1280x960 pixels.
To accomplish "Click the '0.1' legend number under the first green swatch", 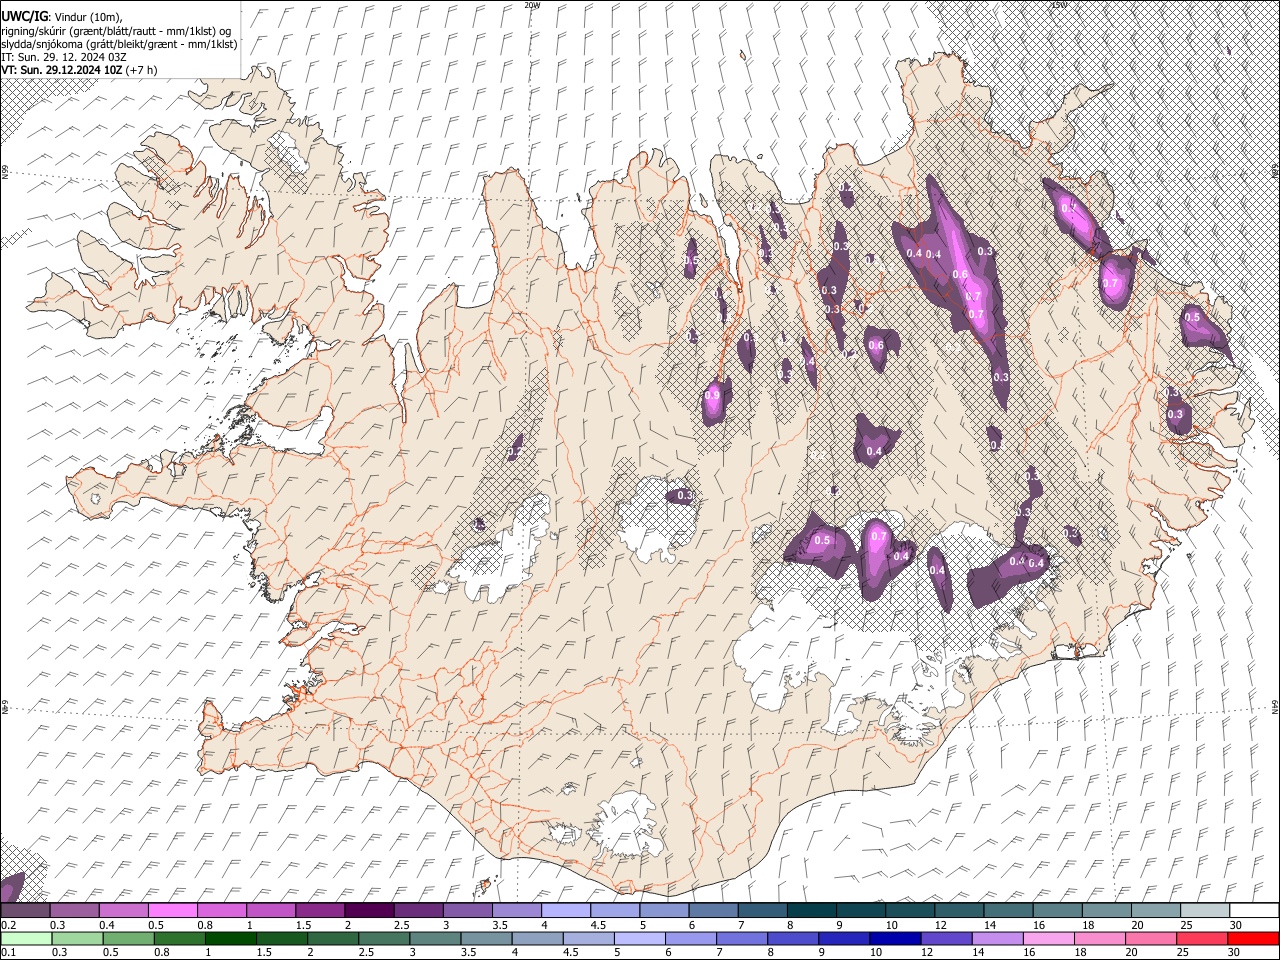I will pos(9,952).
